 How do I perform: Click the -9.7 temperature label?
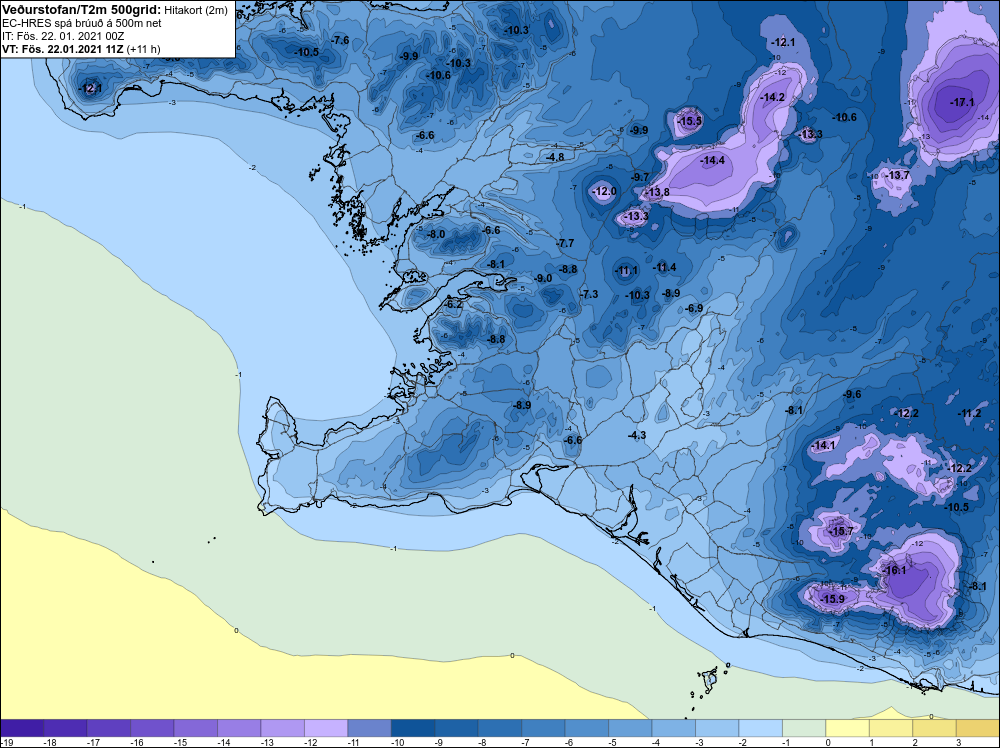click(640, 177)
